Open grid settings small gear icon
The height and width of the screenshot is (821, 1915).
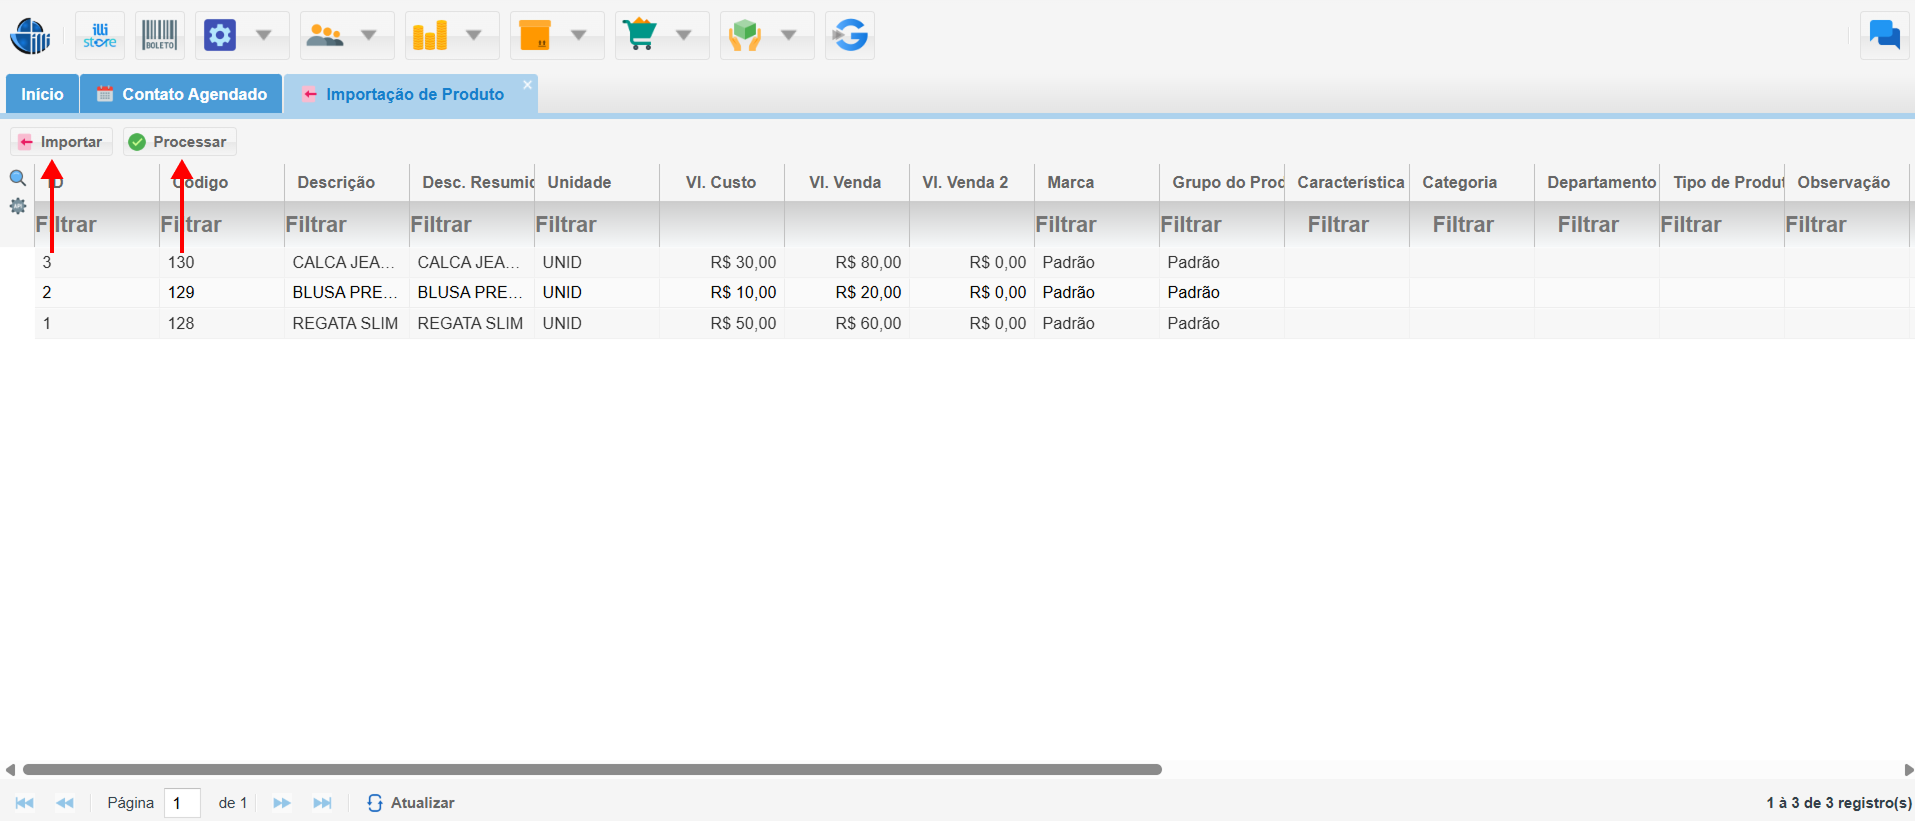(x=17, y=206)
